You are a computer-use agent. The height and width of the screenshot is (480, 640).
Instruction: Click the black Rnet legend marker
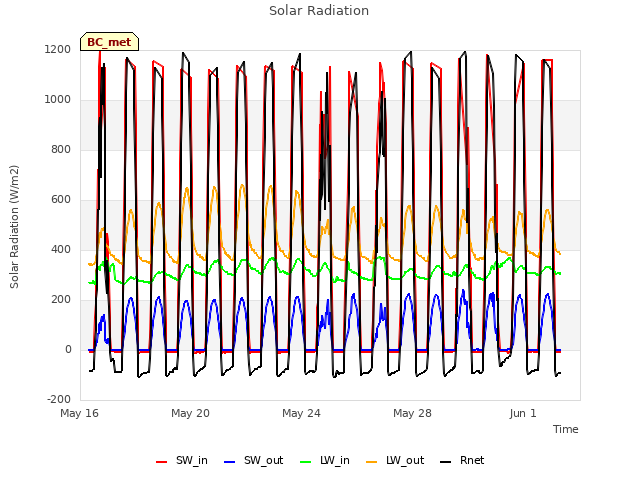click(446, 462)
